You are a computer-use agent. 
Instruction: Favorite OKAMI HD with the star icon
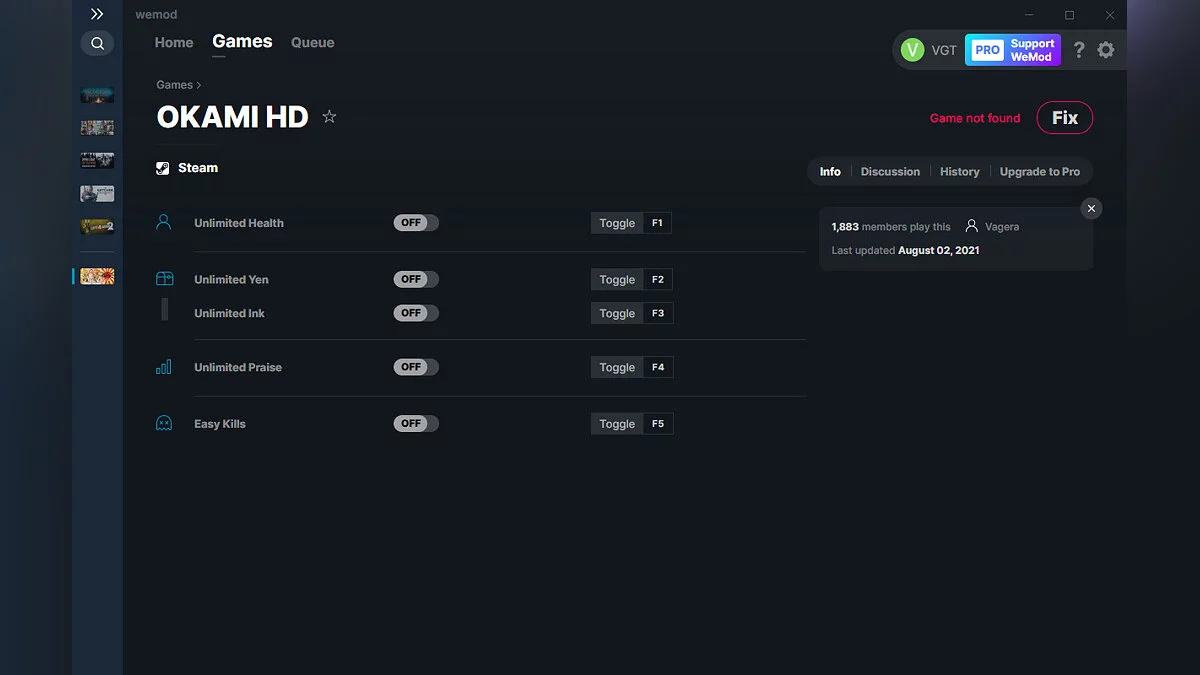coord(329,117)
